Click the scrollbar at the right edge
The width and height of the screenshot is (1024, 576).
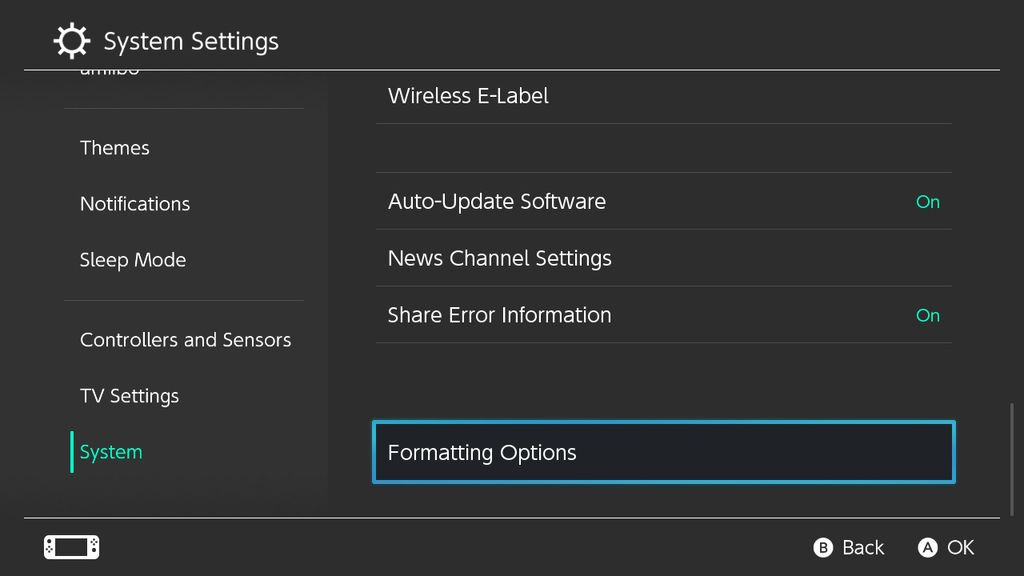pos(1012,459)
